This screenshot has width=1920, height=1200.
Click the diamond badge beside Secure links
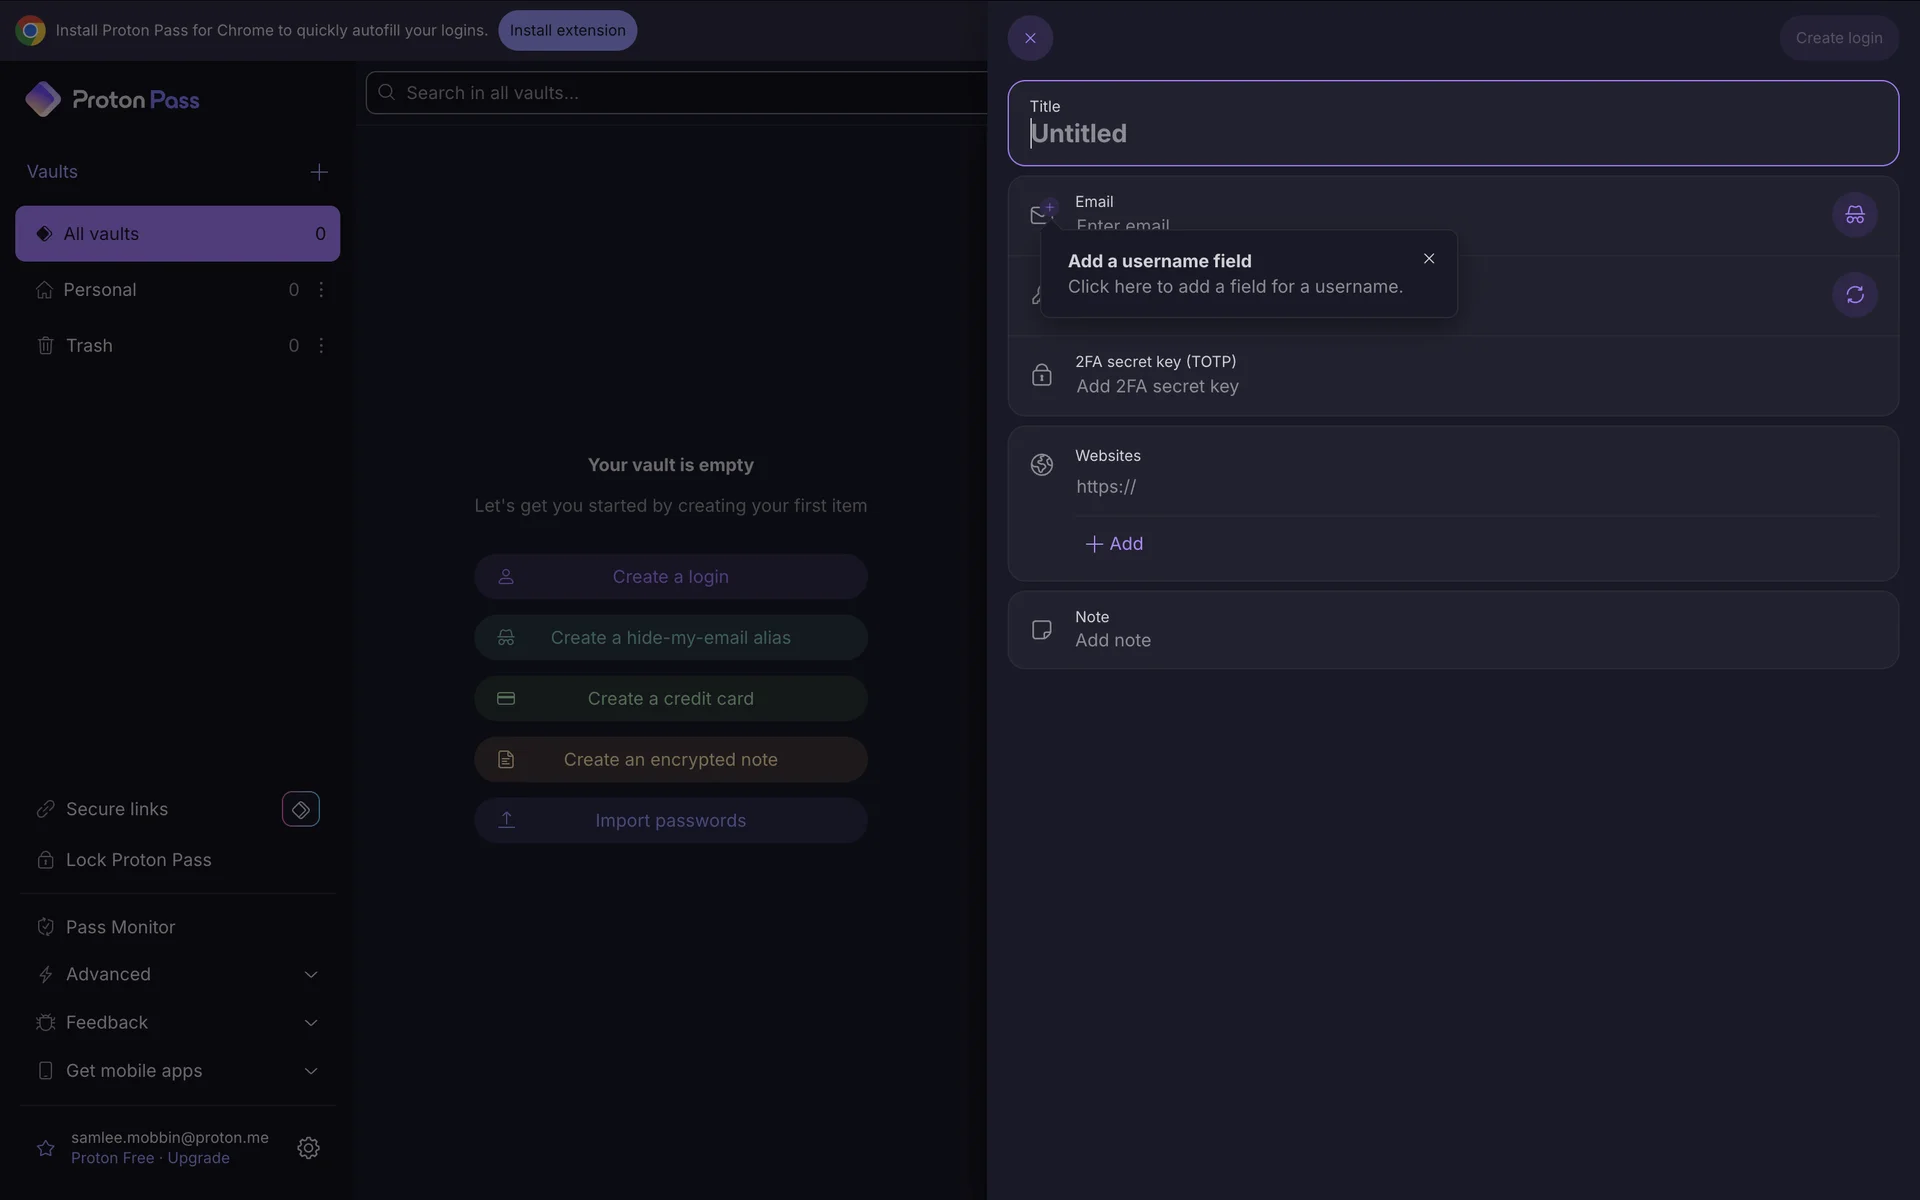click(x=300, y=809)
